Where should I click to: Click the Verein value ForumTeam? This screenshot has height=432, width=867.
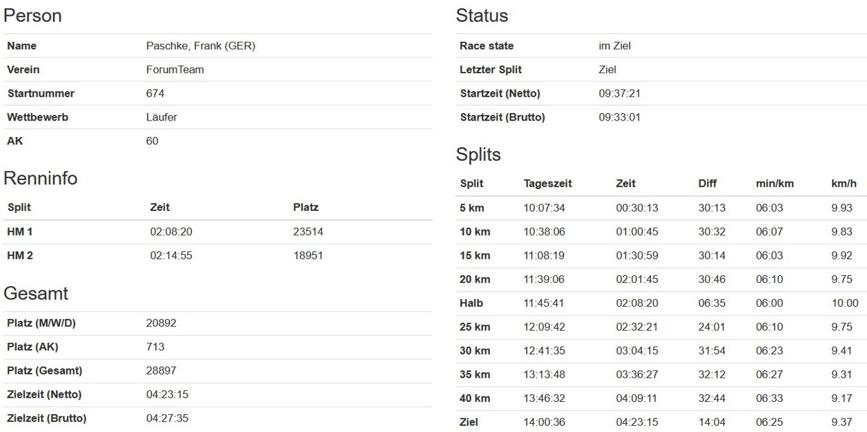[x=175, y=70]
